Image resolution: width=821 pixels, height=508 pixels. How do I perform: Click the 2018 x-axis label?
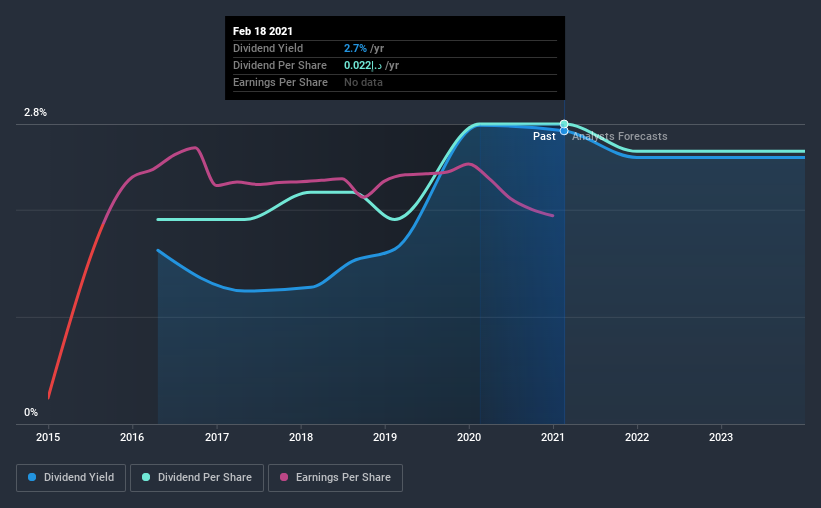(301, 437)
